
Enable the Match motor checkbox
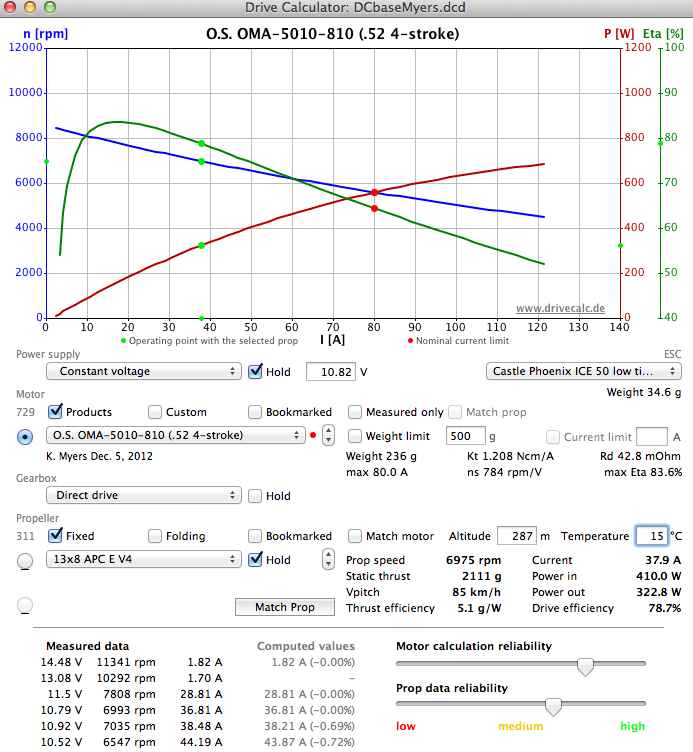click(x=355, y=536)
